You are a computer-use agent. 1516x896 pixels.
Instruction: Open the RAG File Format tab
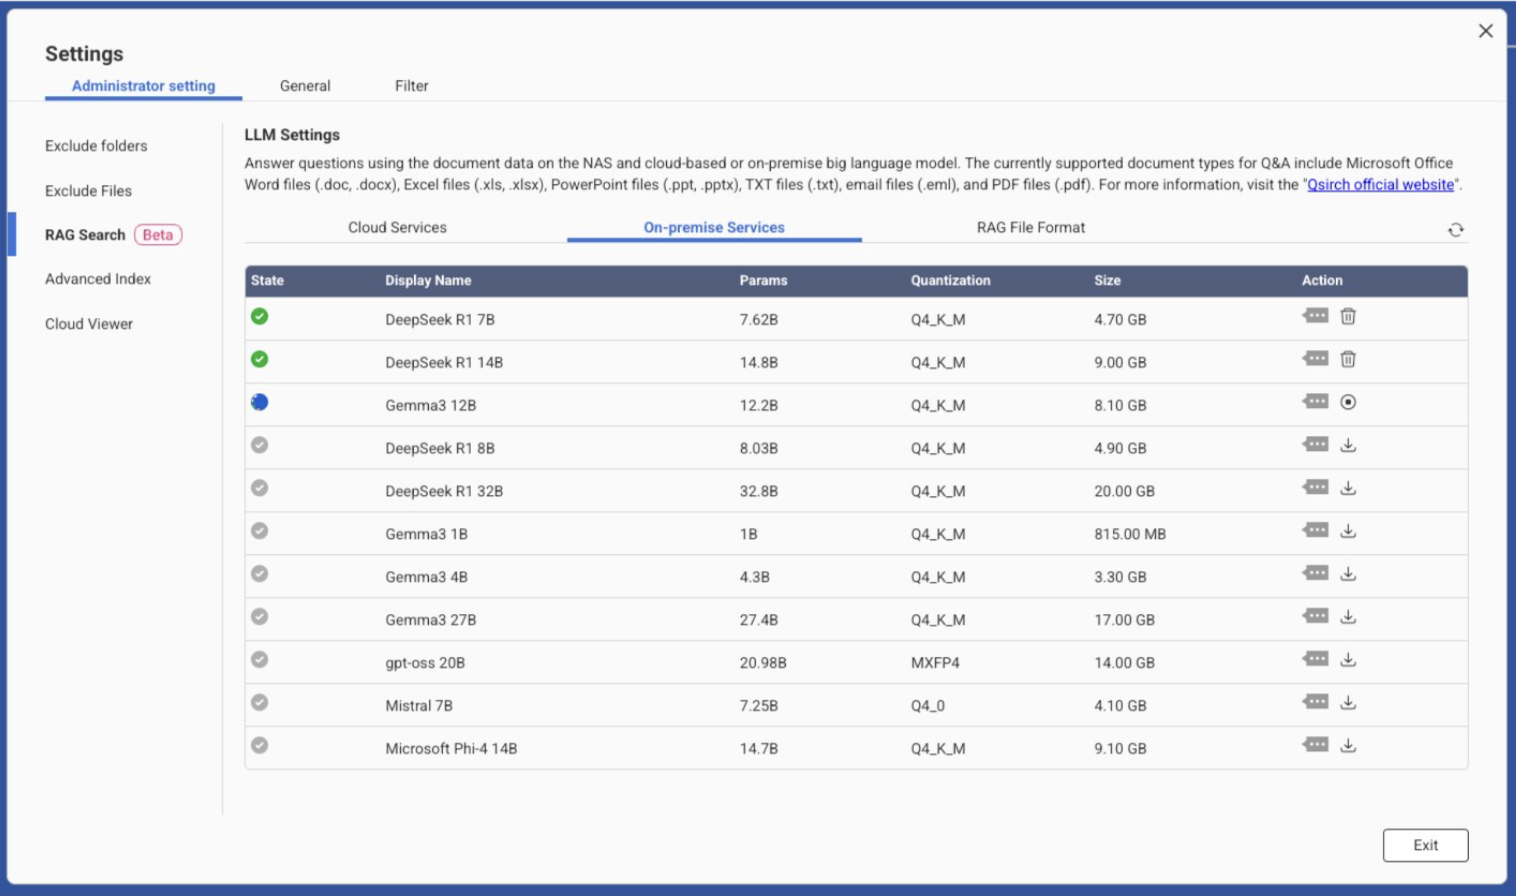click(1030, 228)
